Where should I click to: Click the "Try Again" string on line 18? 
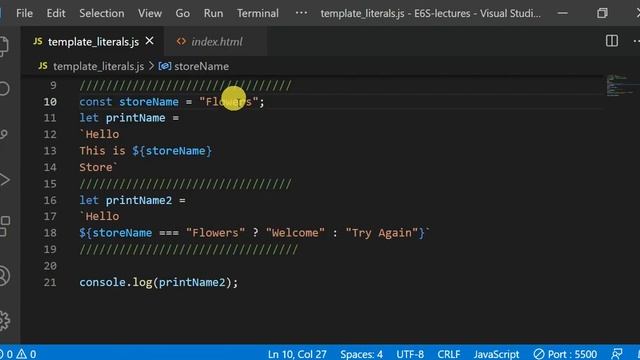point(382,233)
